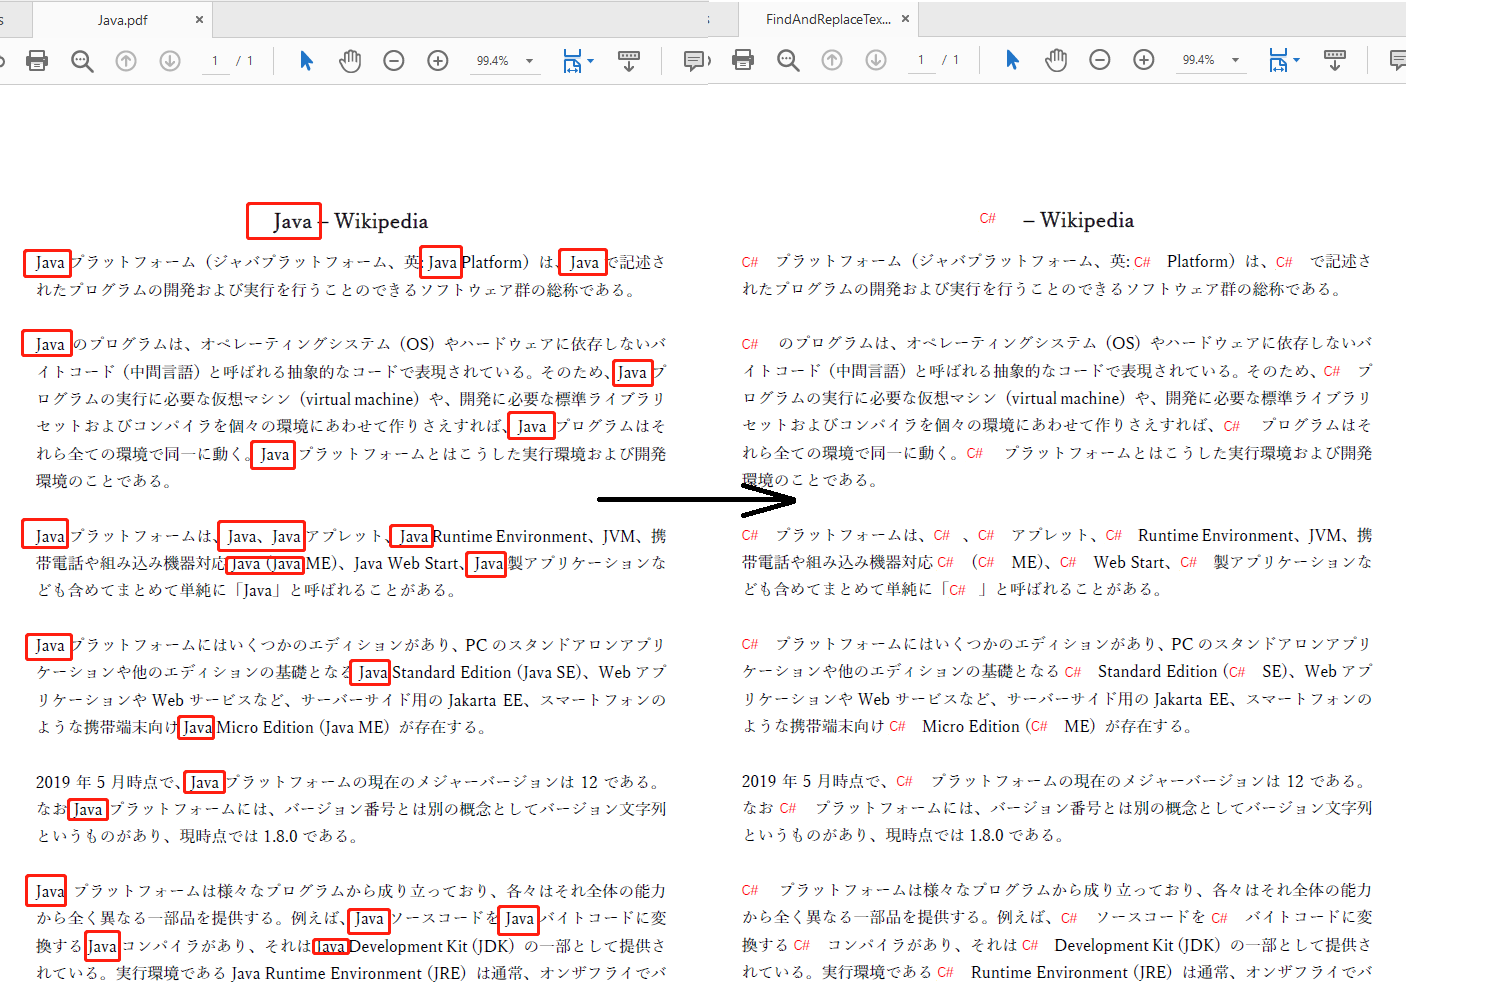Close the FindAndReplaceTex... tab
1490x988 pixels.
point(905,19)
